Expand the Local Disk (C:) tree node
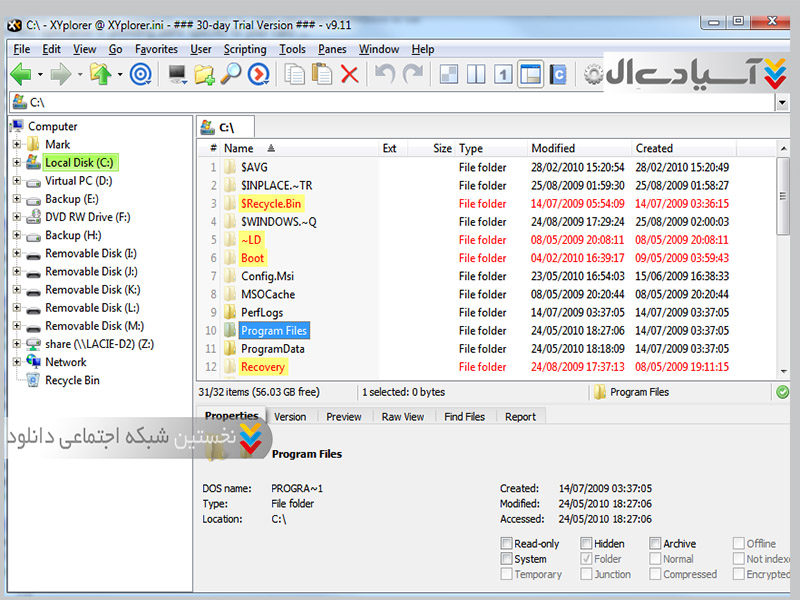The height and width of the screenshot is (600, 800). (x=17, y=163)
